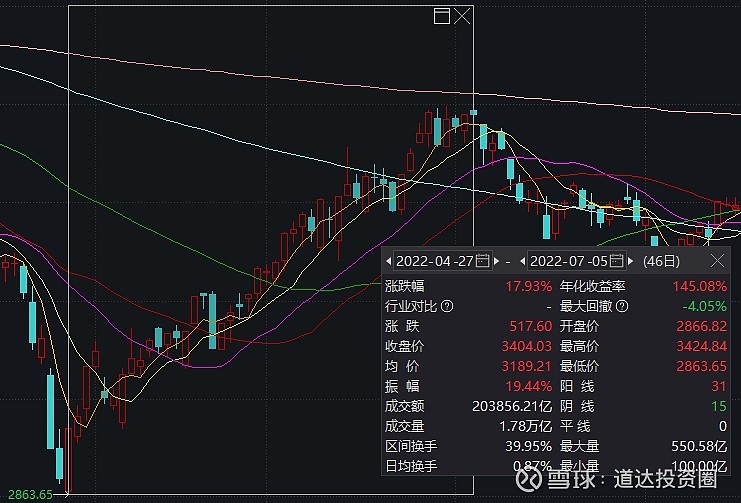Open help icon beside 最大回撤
The width and height of the screenshot is (741, 503).
pos(622,306)
